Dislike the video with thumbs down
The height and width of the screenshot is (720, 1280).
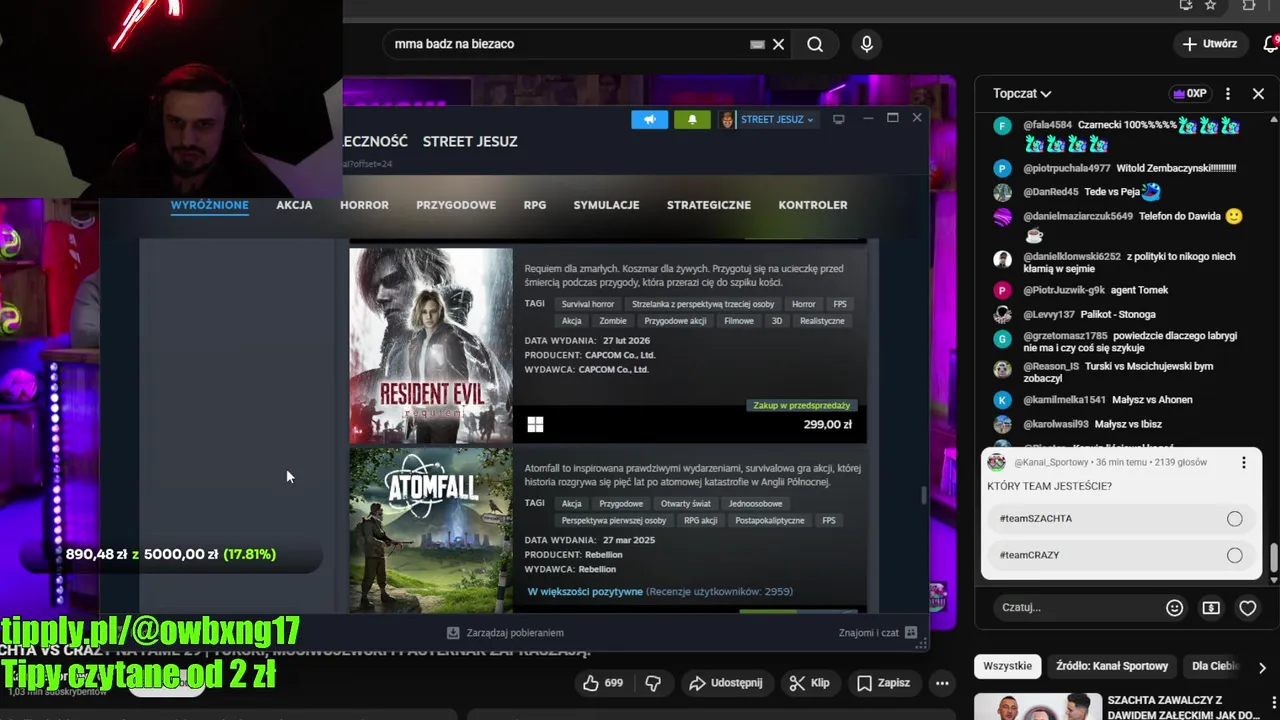pos(653,683)
